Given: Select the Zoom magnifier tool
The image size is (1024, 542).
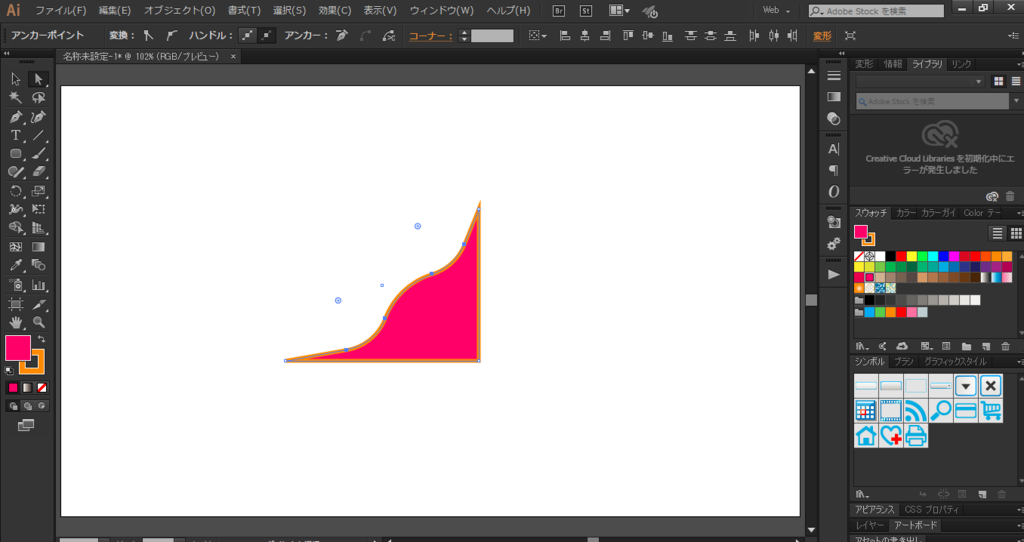Looking at the screenshot, I should (x=39, y=323).
